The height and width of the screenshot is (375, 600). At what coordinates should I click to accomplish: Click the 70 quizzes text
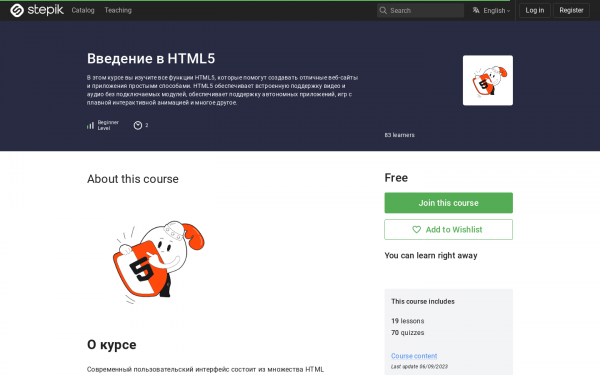tap(408, 333)
